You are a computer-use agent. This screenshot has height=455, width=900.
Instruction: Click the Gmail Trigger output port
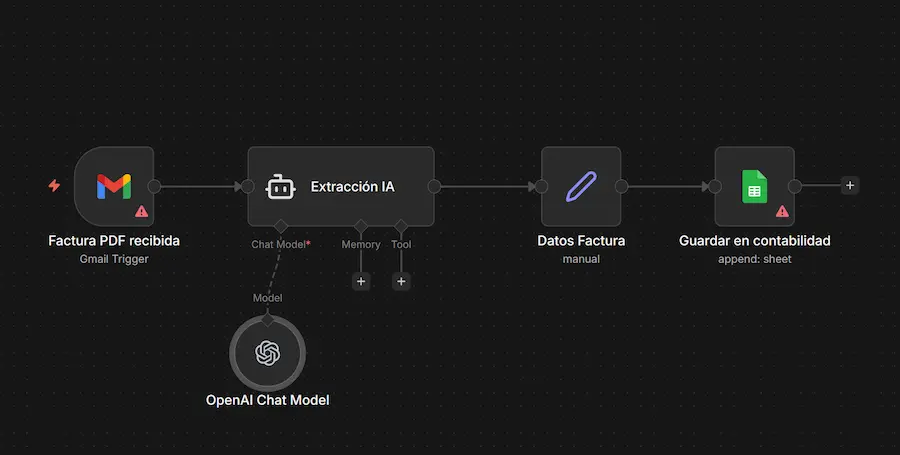(x=155, y=186)
